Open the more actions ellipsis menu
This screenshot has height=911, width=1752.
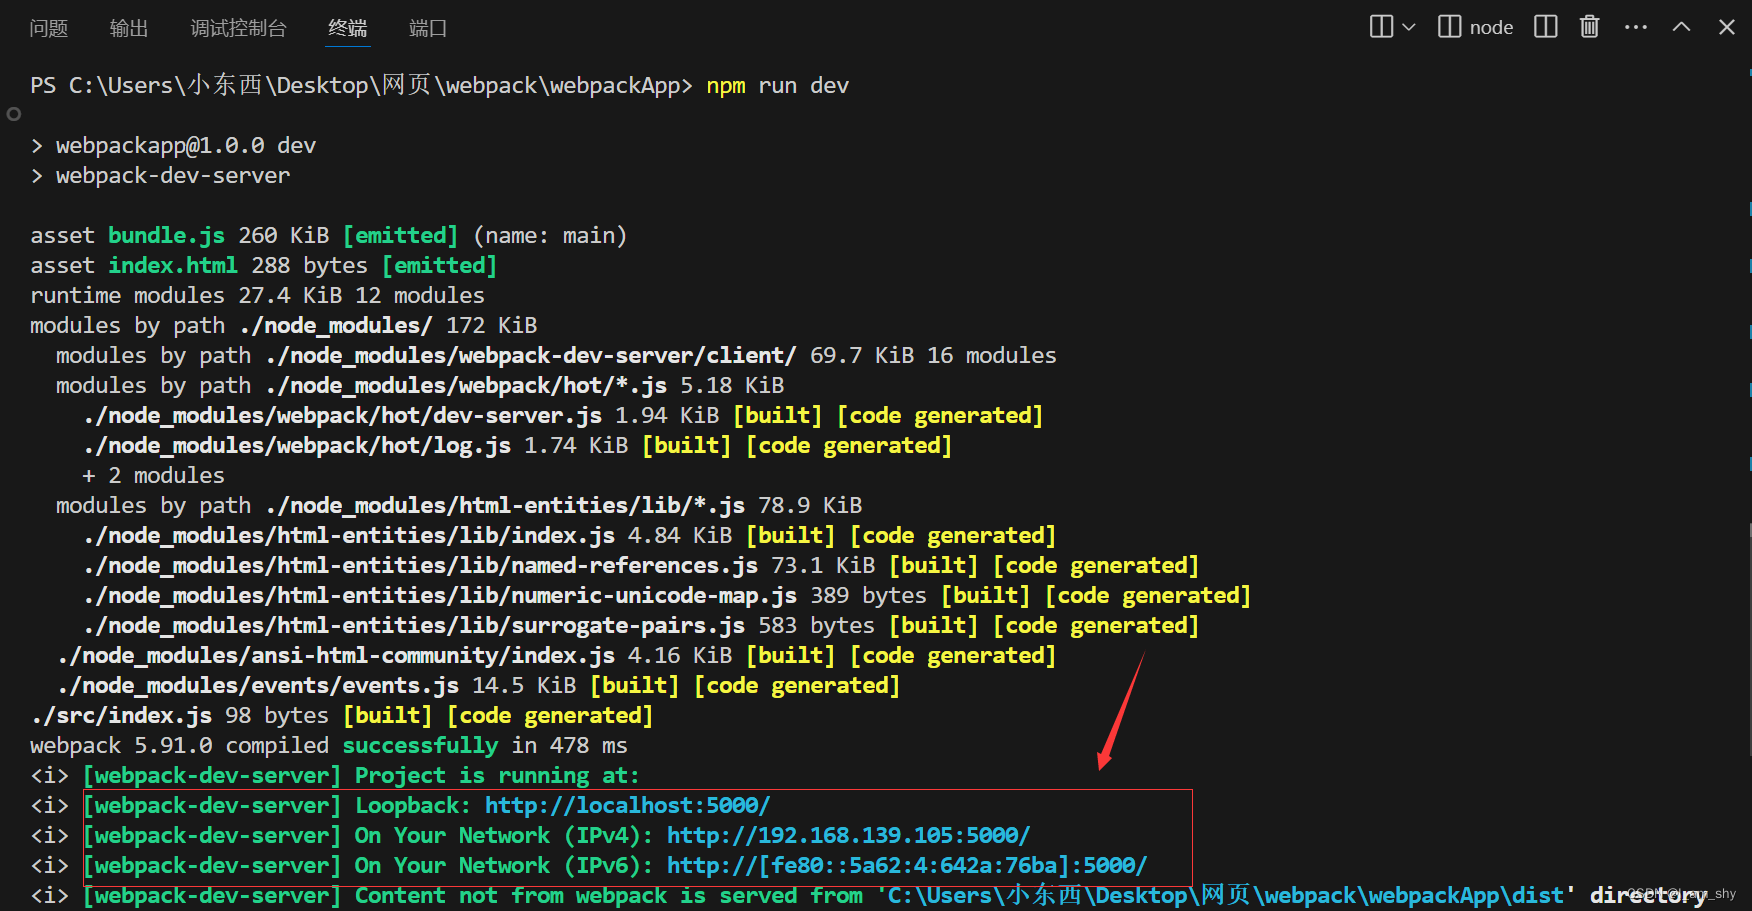1636,27
